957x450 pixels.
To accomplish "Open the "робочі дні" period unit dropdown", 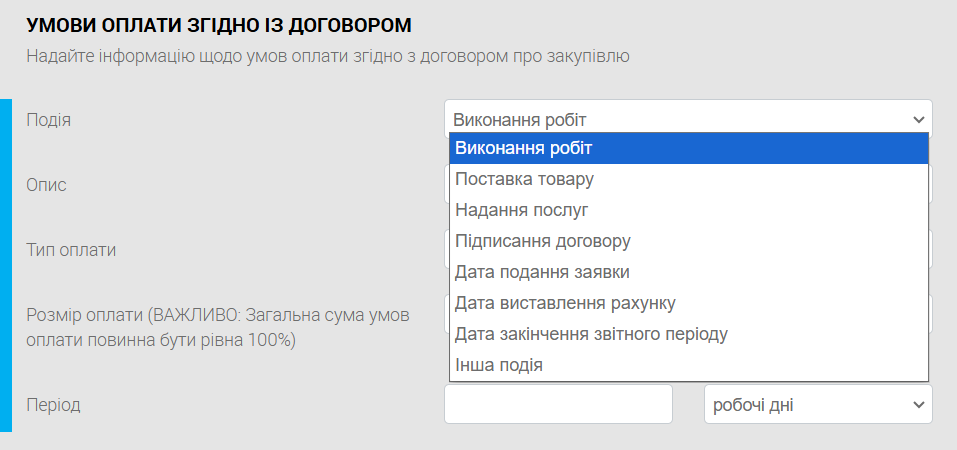I will pos(818,404).
